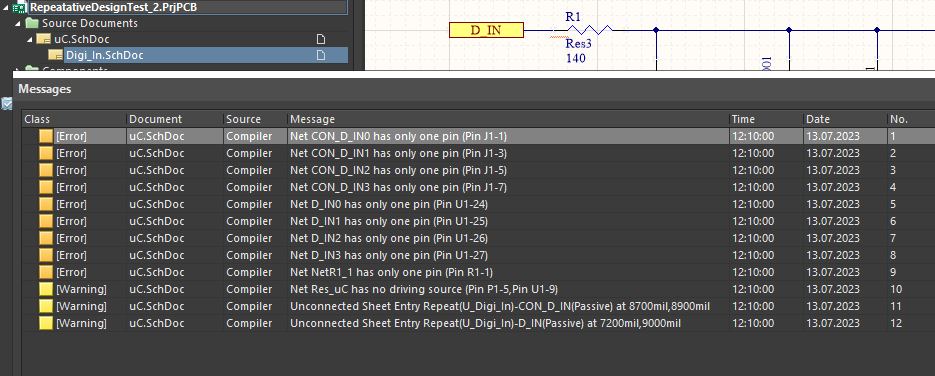
Task: Select error Net CON_D_IN1 has only one pin
Action: (478, 153)
